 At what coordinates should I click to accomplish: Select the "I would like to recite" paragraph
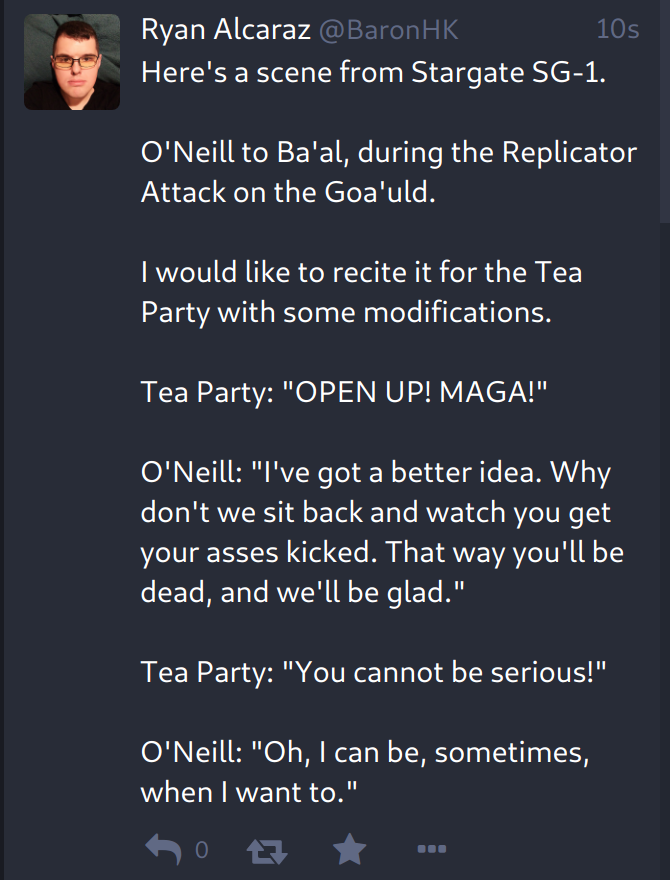point(361,271)
